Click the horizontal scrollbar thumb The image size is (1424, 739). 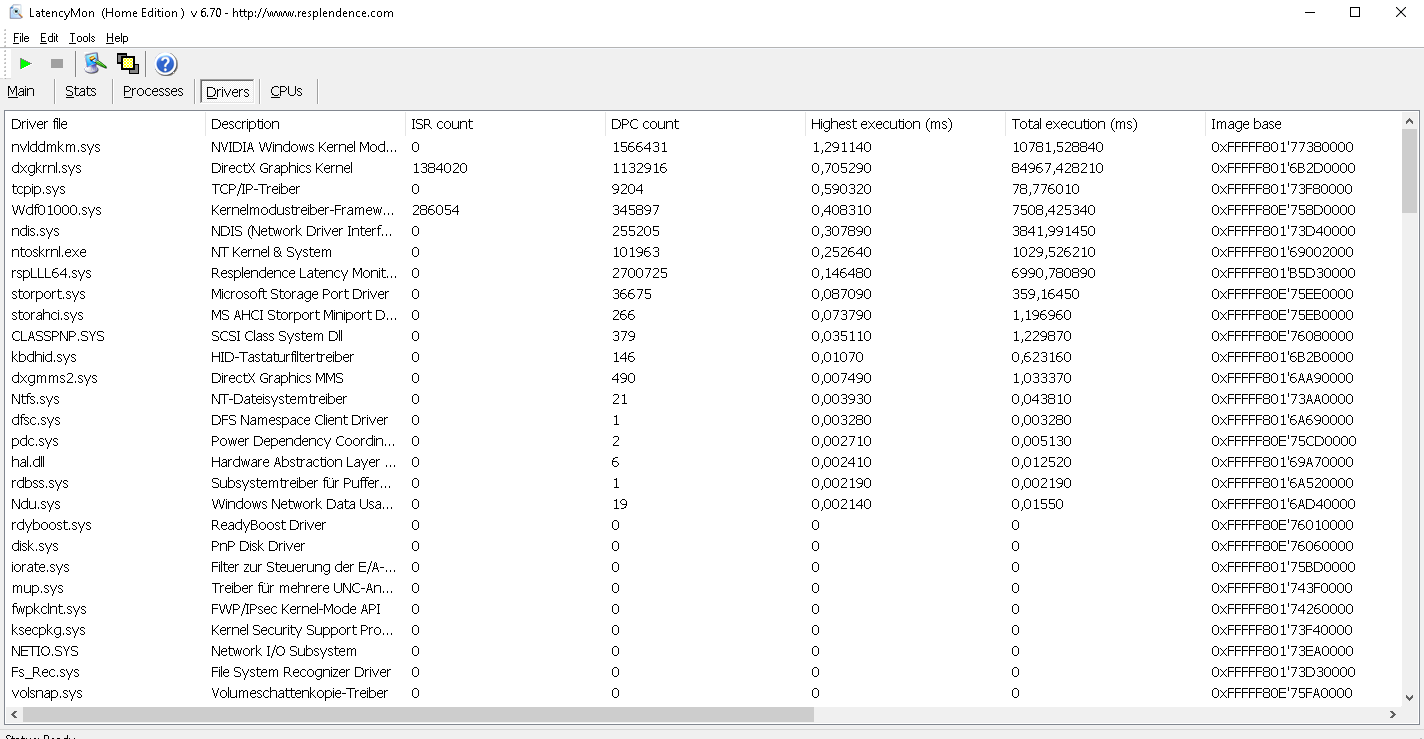[418, 715]
